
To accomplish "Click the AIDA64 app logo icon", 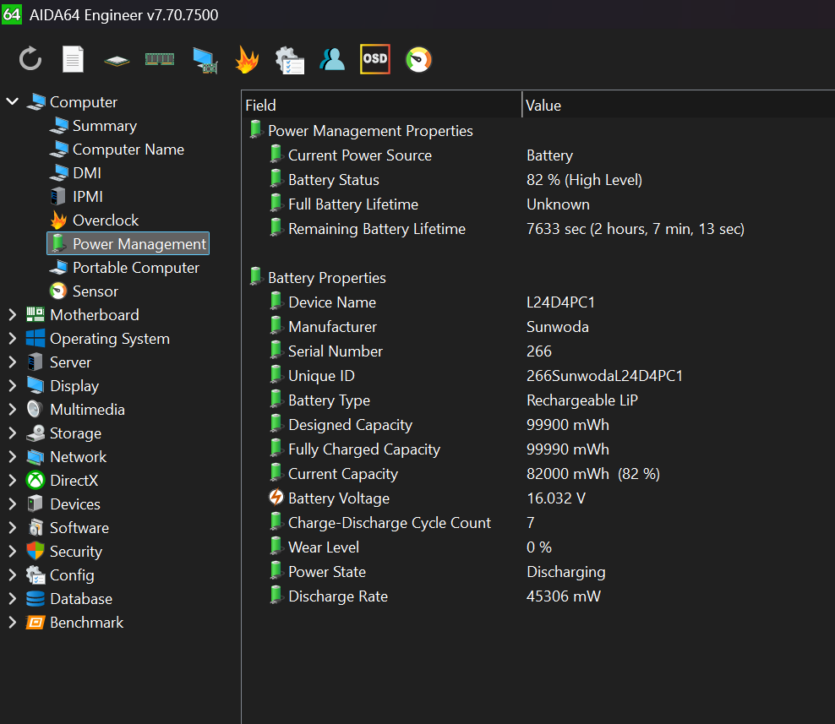I will pos(12,14).
